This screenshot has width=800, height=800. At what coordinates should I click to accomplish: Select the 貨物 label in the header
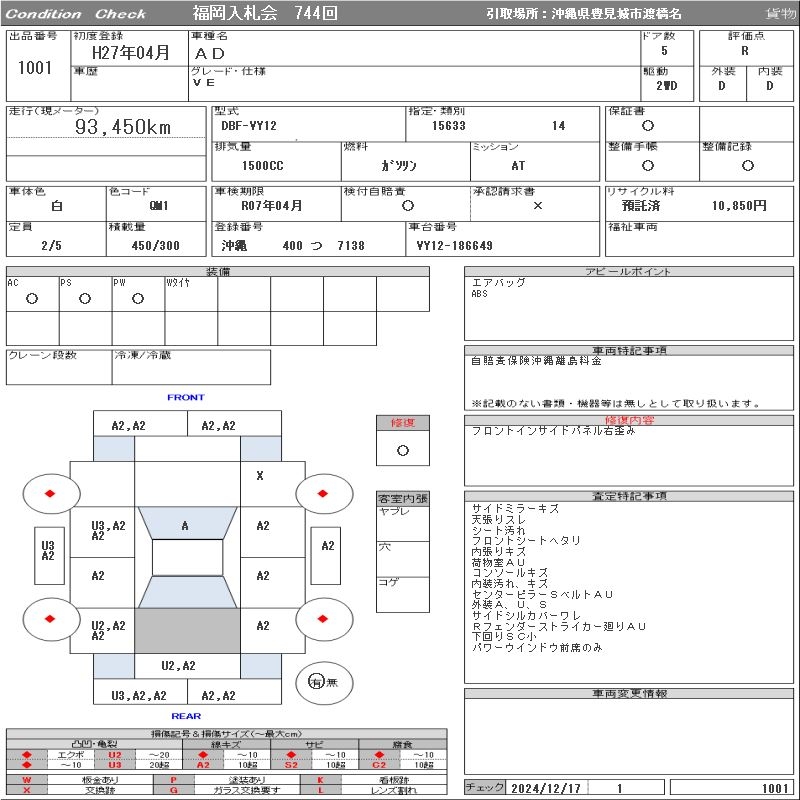[780, 14]
